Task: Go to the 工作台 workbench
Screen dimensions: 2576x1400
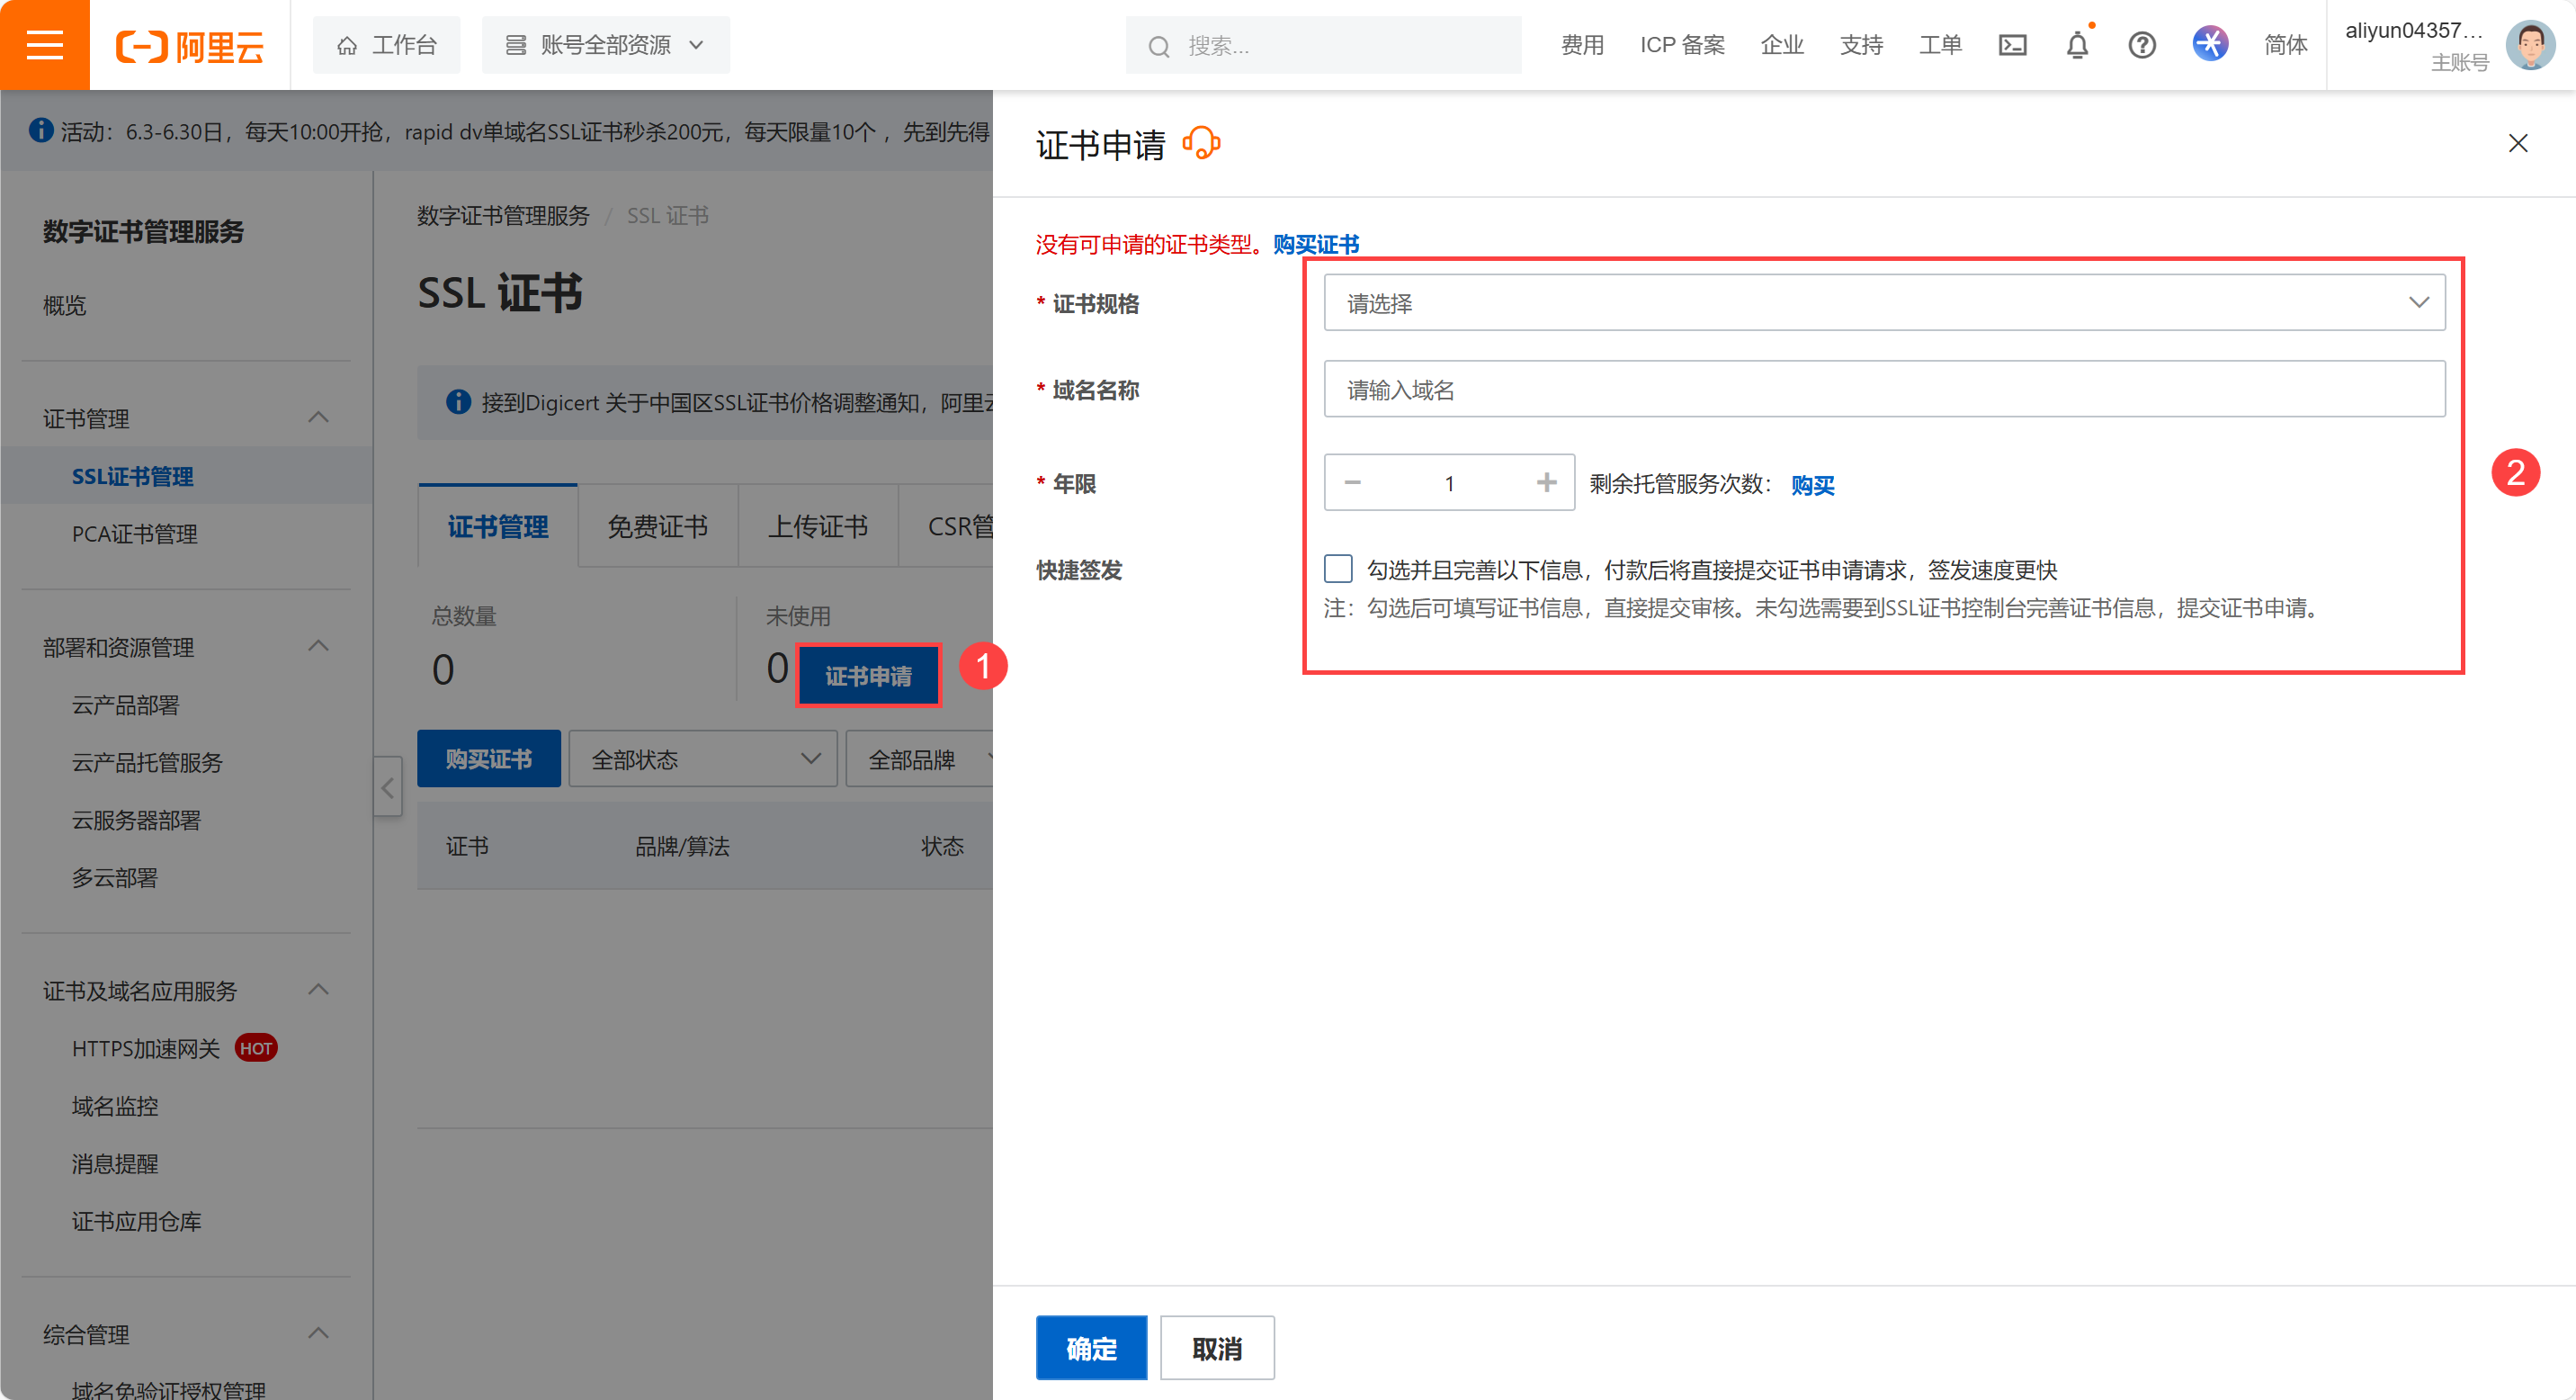Action: tap(387, 45)
